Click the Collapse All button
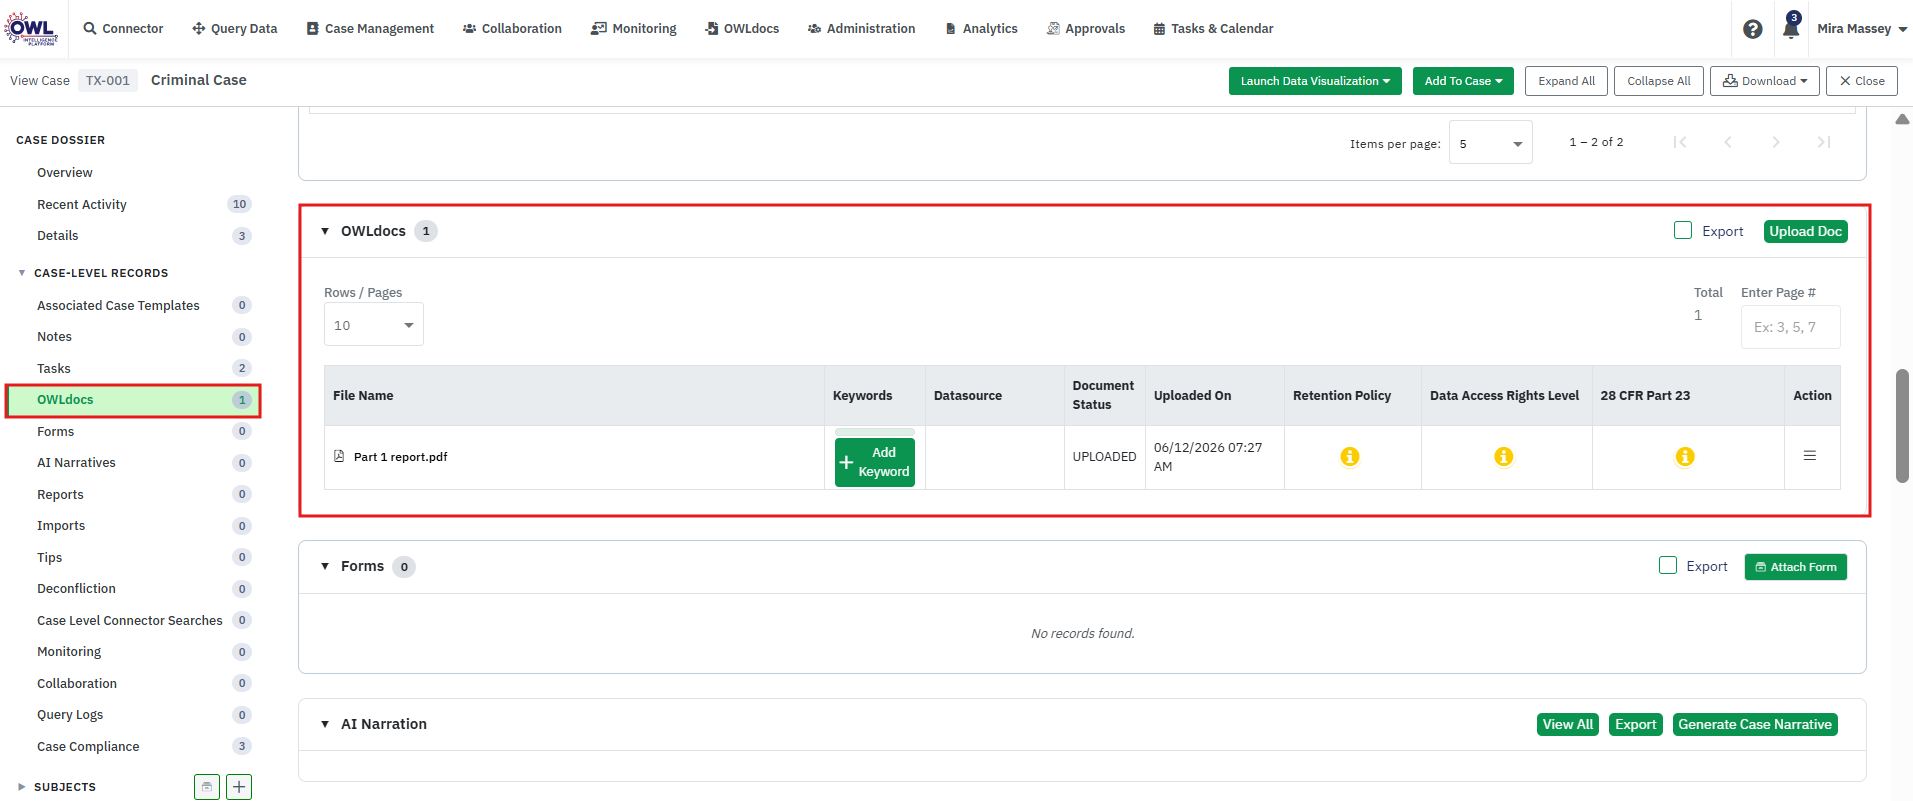 click(1658, 81)
